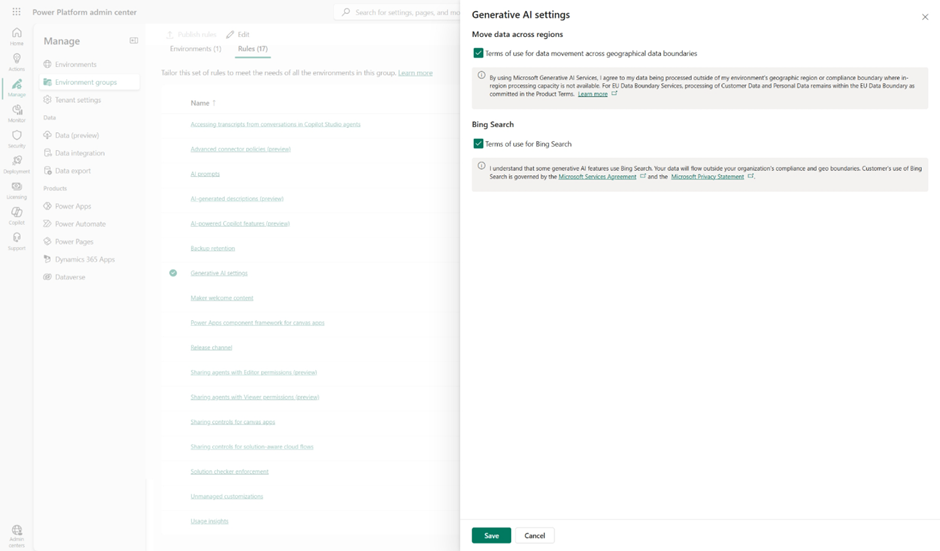
Task: Open Unmanaged customizations rule
Action: [x=227, y=496]
